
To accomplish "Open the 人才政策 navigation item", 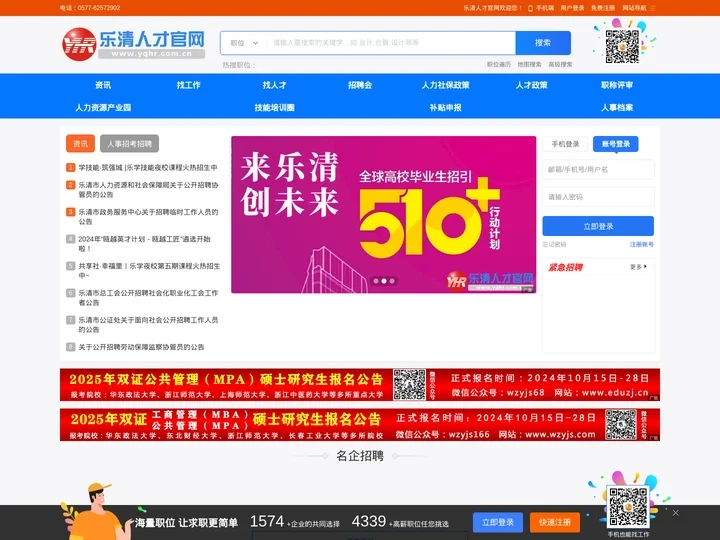I will coord(531,85).
